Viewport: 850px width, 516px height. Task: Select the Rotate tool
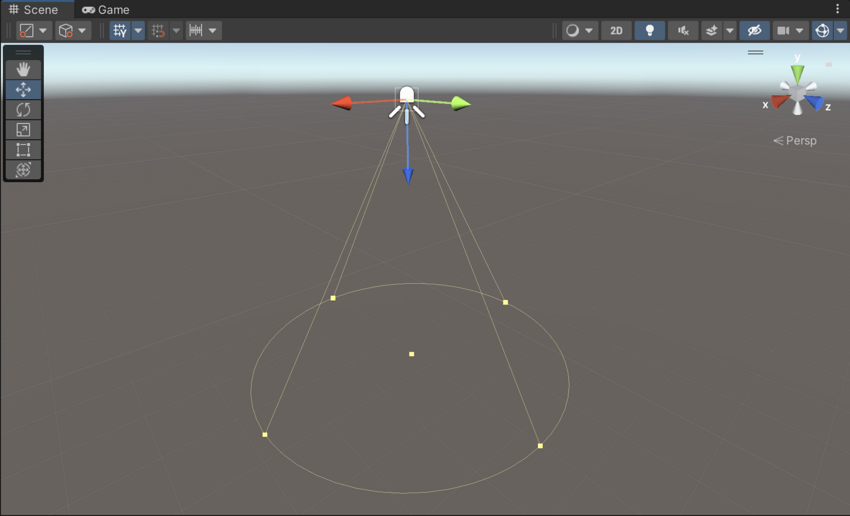(x=23, y=110)
